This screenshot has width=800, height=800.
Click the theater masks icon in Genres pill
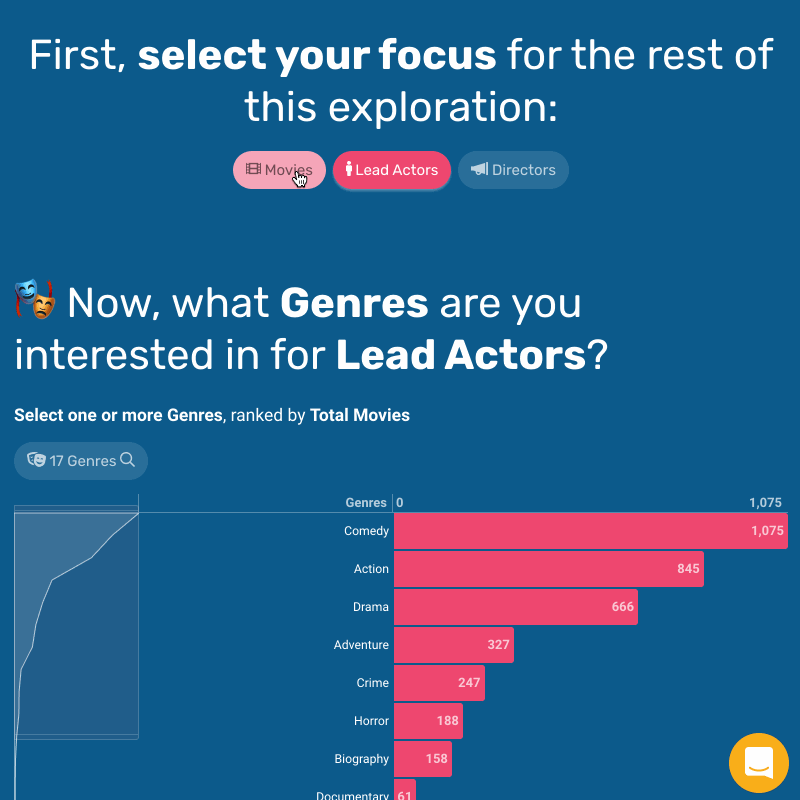(x=37, y=460)
